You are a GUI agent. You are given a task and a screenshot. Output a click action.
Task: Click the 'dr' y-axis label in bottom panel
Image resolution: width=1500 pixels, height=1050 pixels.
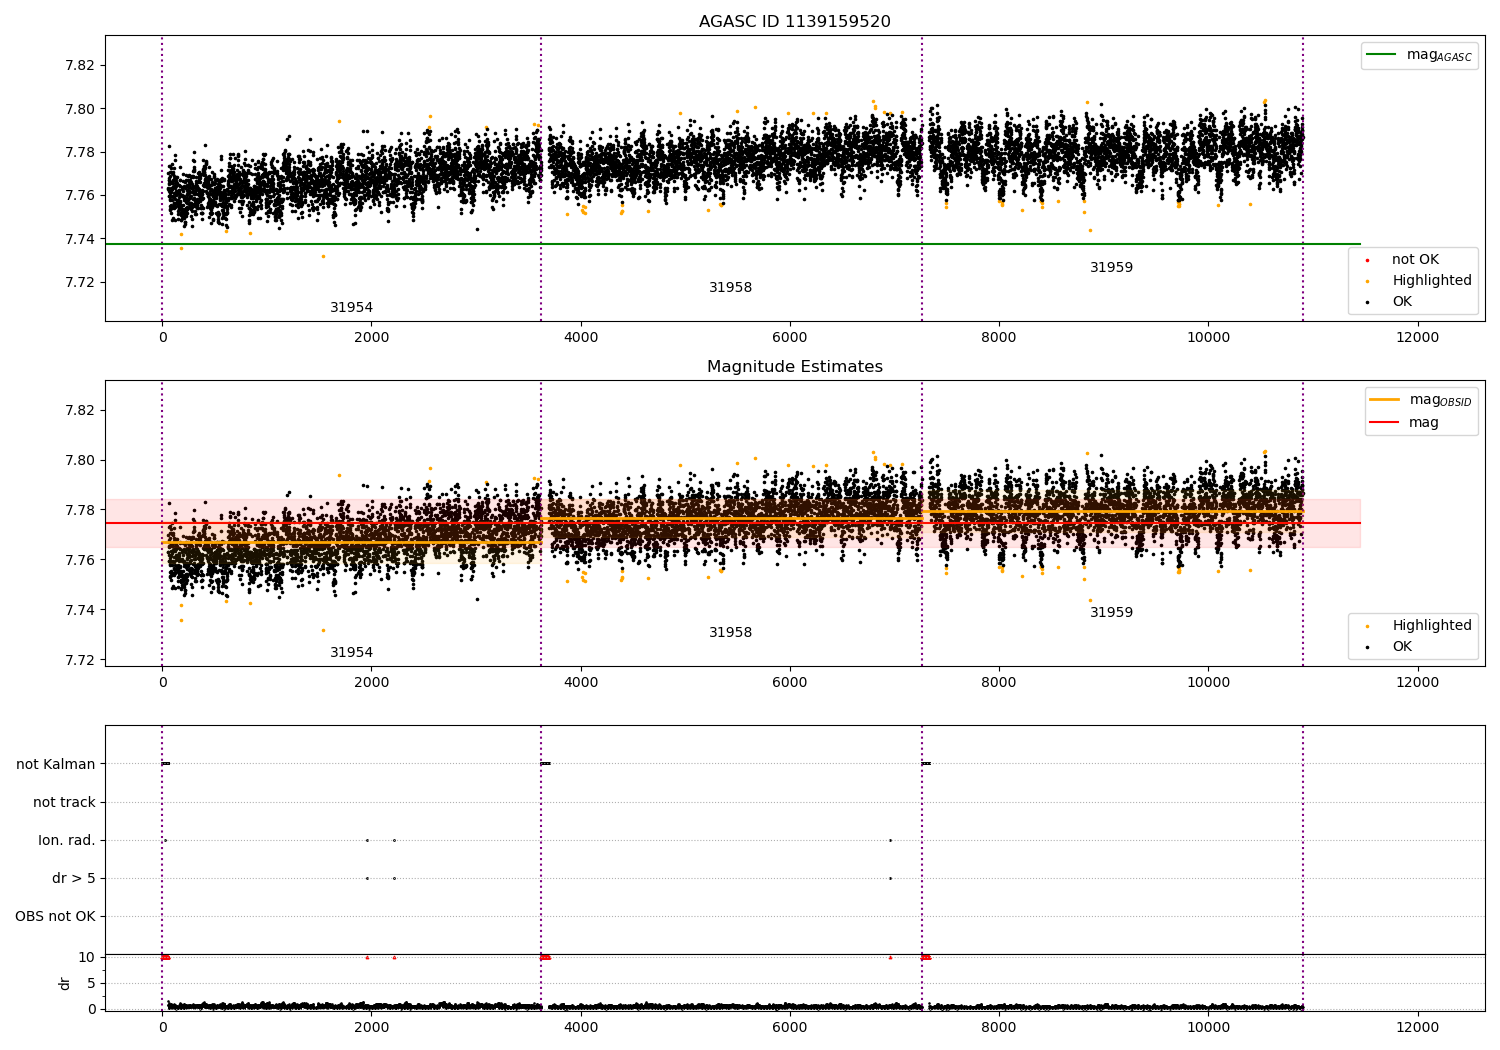pyautogui.click(x=65, y=983)
